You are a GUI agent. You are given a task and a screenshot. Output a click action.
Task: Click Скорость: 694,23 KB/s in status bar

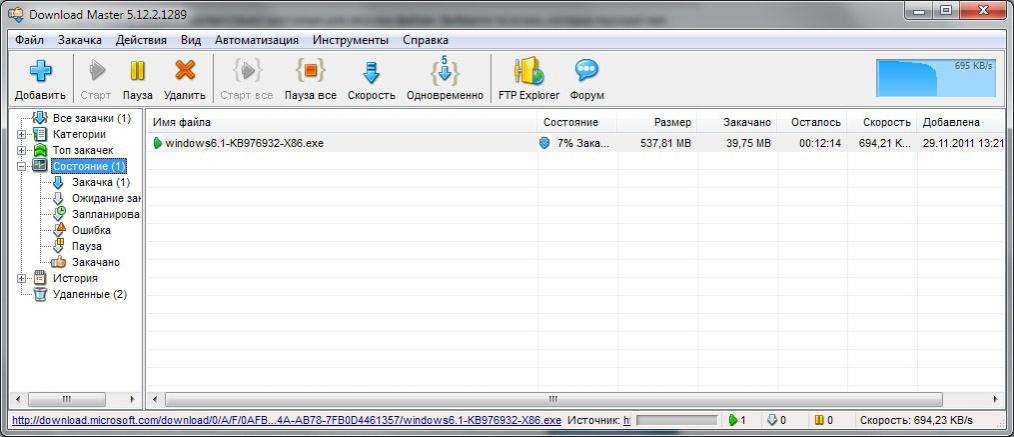pos(916,420)
